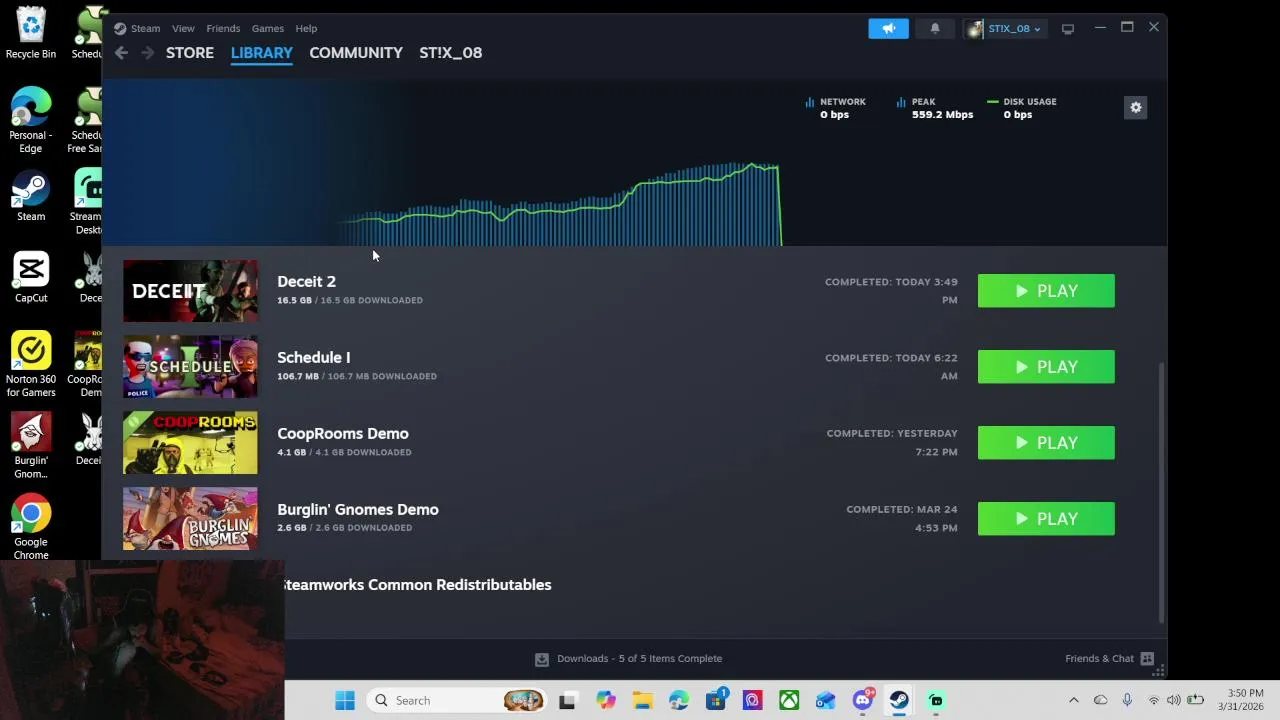Play Deceit 2
This screenshot has width=1280, height=720.
[x=1046, y=291]
